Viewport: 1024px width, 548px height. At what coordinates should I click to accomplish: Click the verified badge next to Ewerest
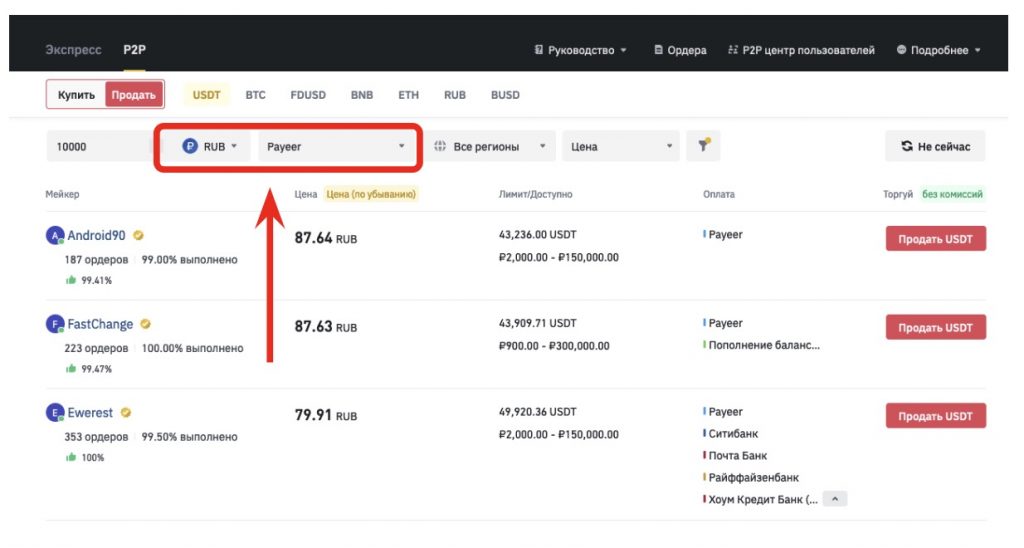(x=126, y=413)
